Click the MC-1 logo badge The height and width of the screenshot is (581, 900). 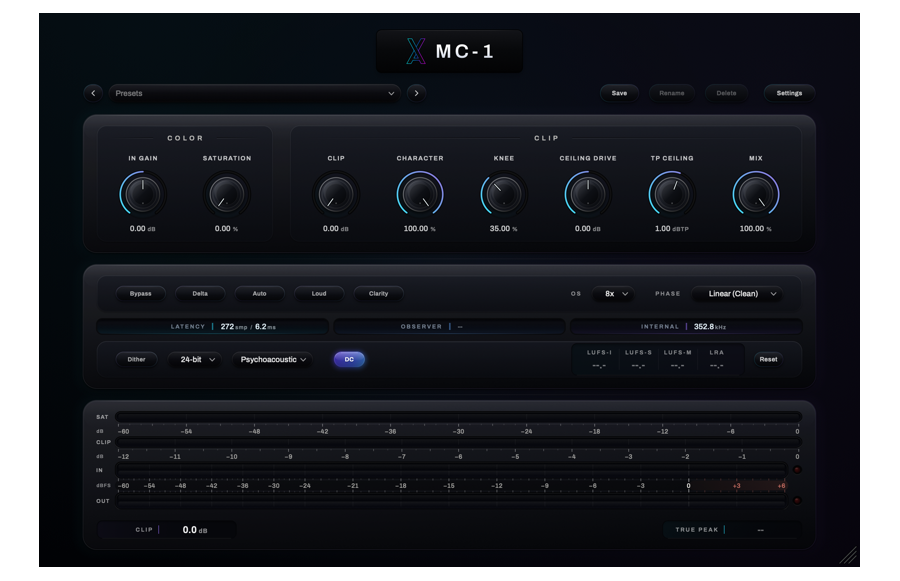pyautogui.click(x=449, y=51)
